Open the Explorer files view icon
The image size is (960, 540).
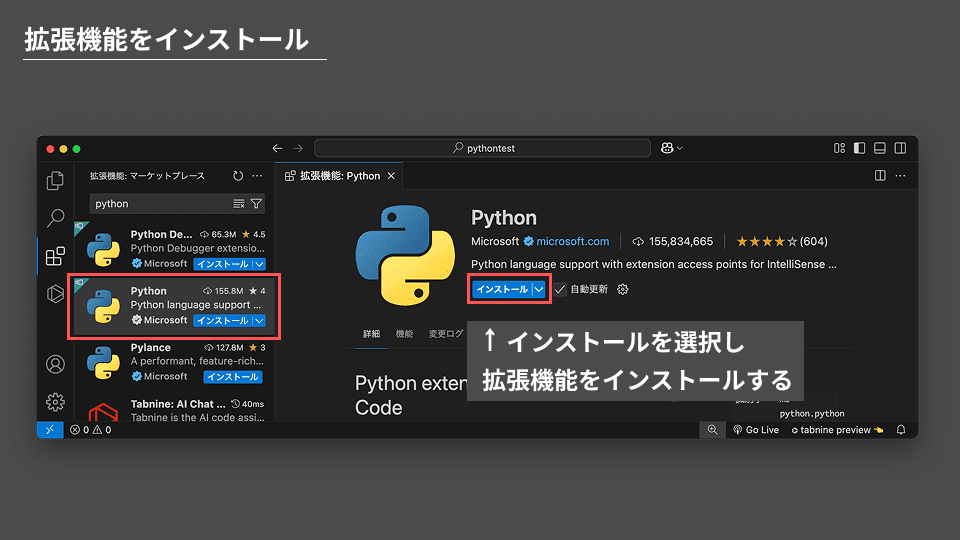tap(55, 180)
